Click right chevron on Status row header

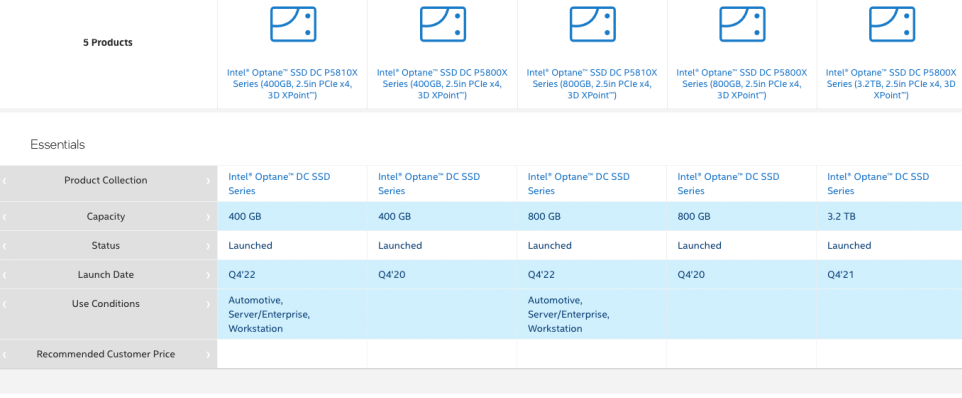208,246
